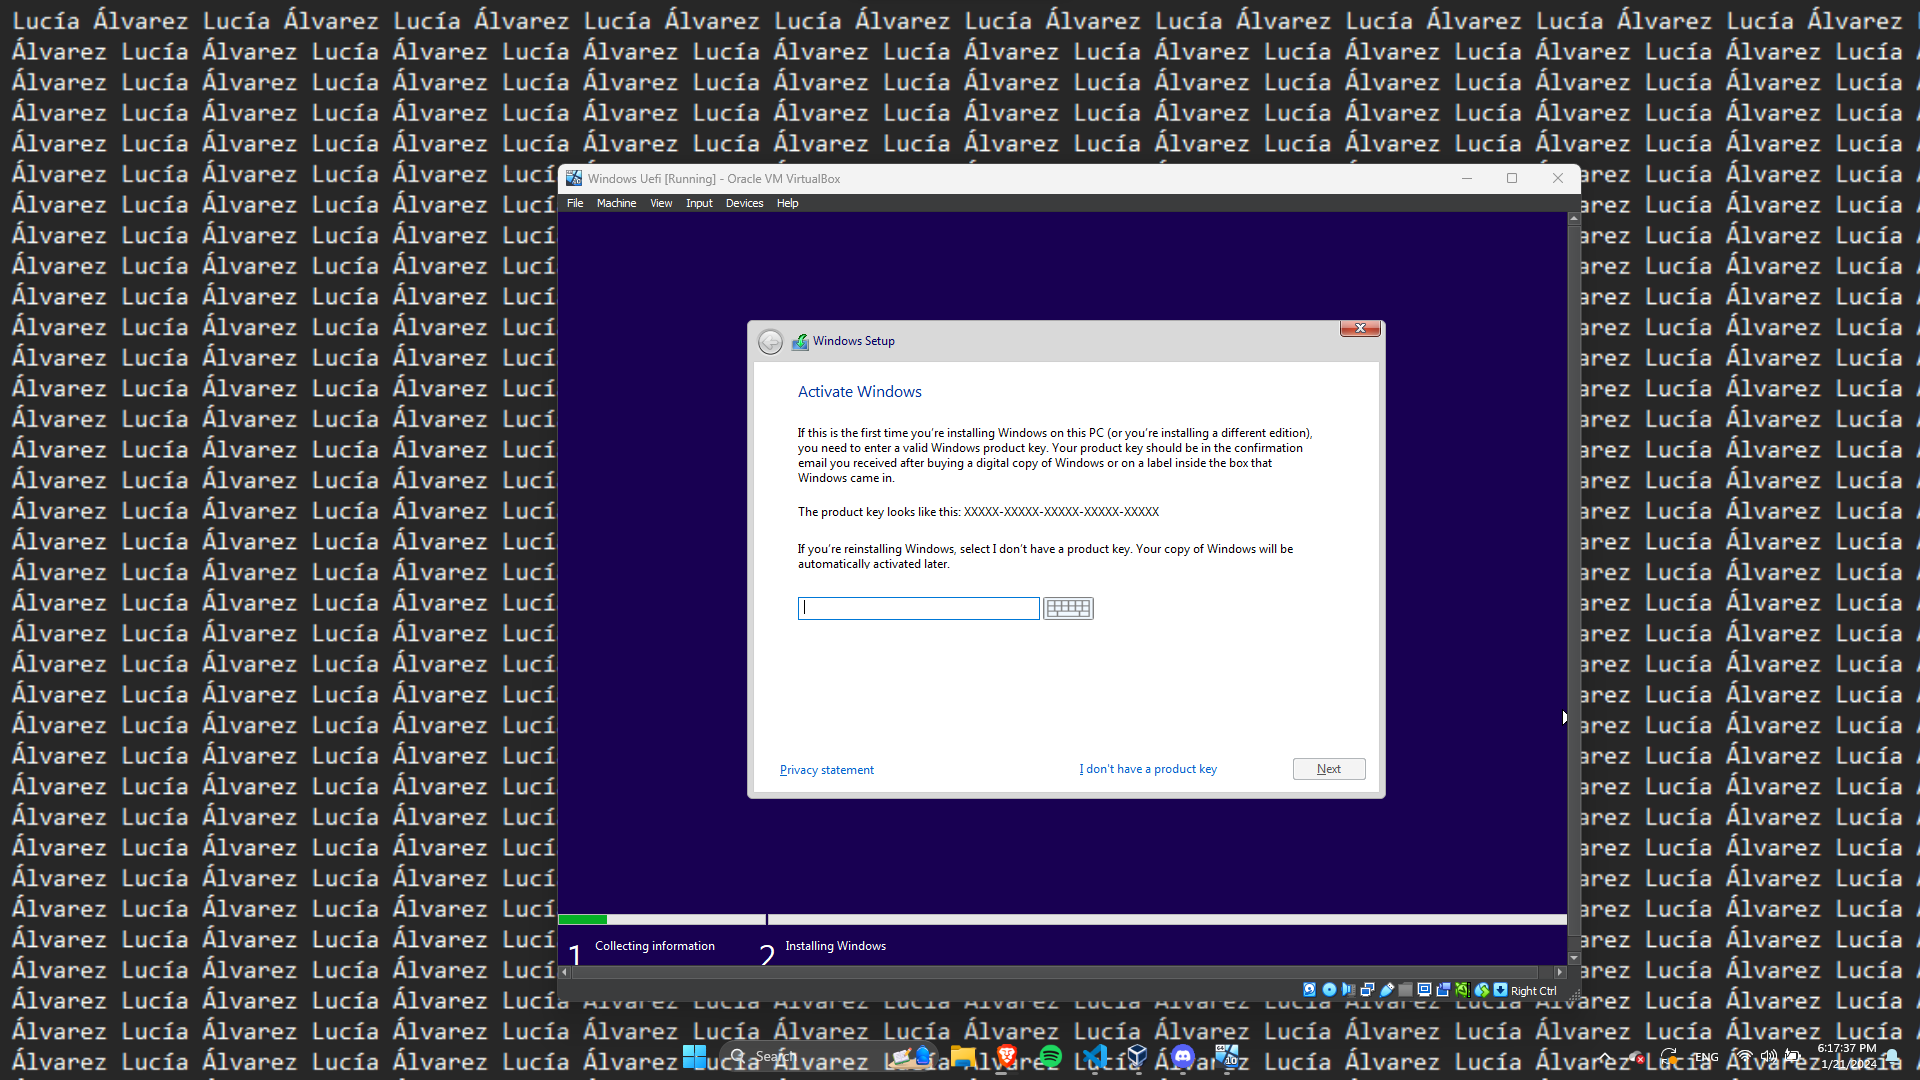
Task: Click the shared folders status icon
Action: 1405,990
